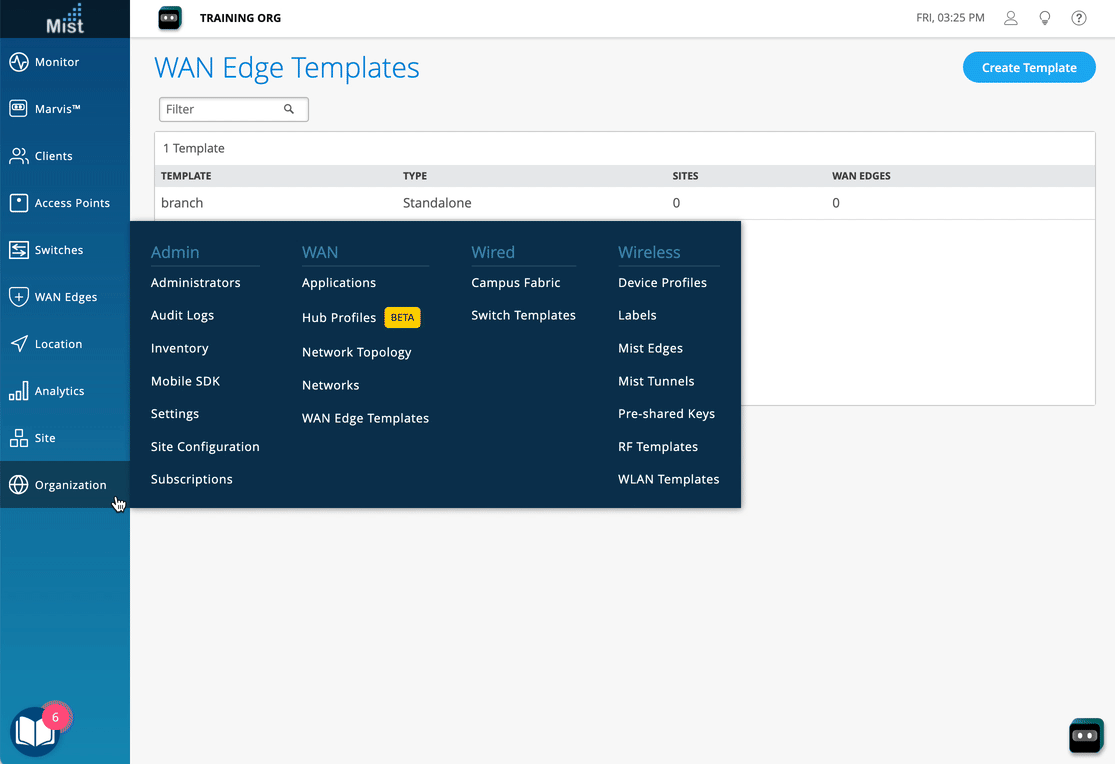Click the Access Points sidebar icon
Viewport: 1115px width, 764px height.
(19, 203)
